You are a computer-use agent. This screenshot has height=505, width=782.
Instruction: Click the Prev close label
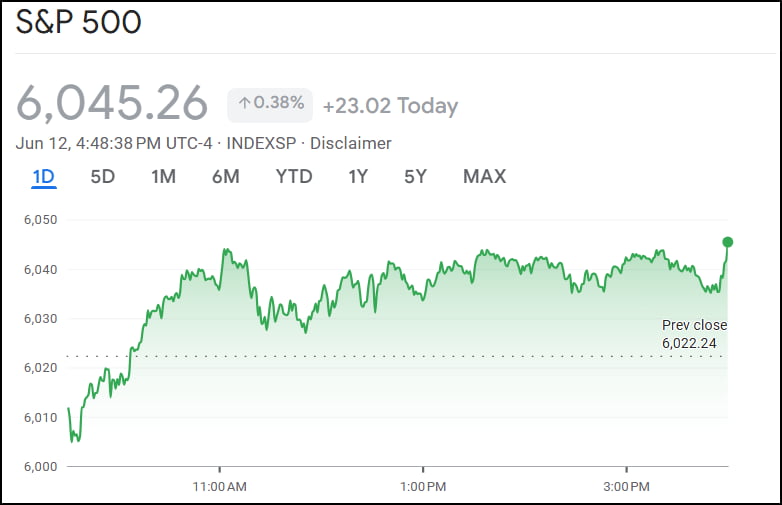click(x=694, y=325)
